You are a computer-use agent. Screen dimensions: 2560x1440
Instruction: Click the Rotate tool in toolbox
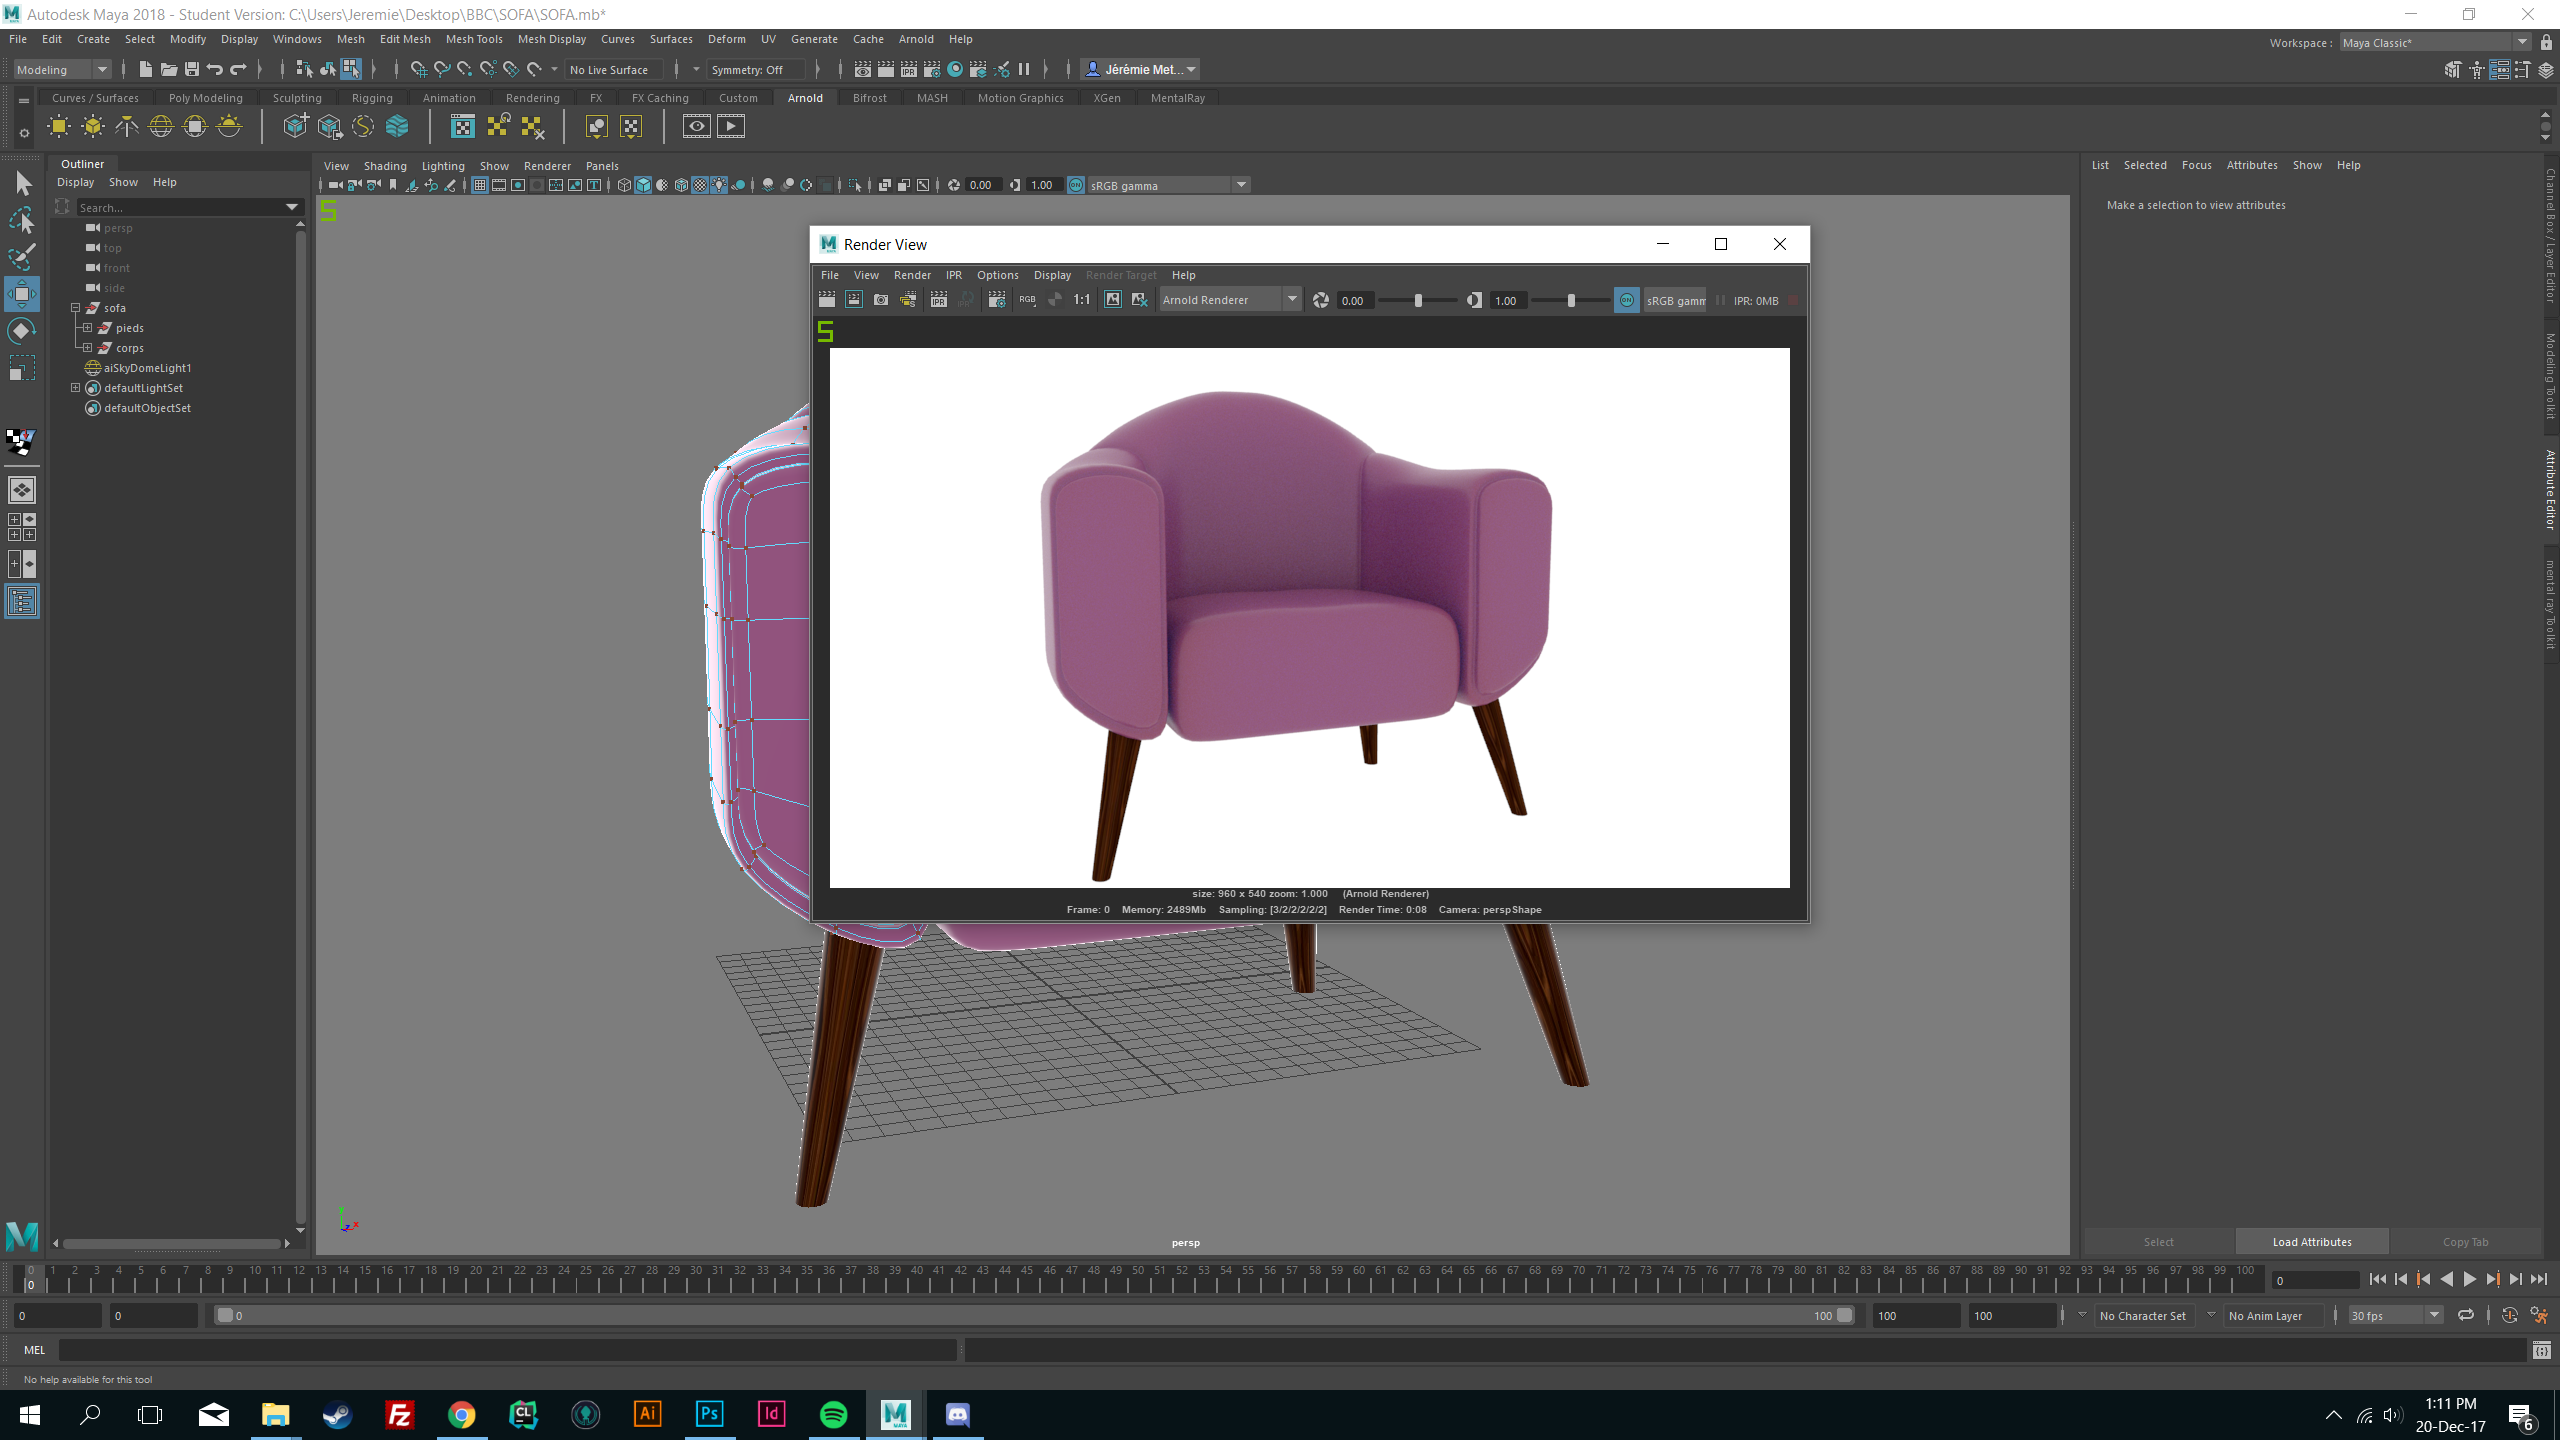pos(21,331)
